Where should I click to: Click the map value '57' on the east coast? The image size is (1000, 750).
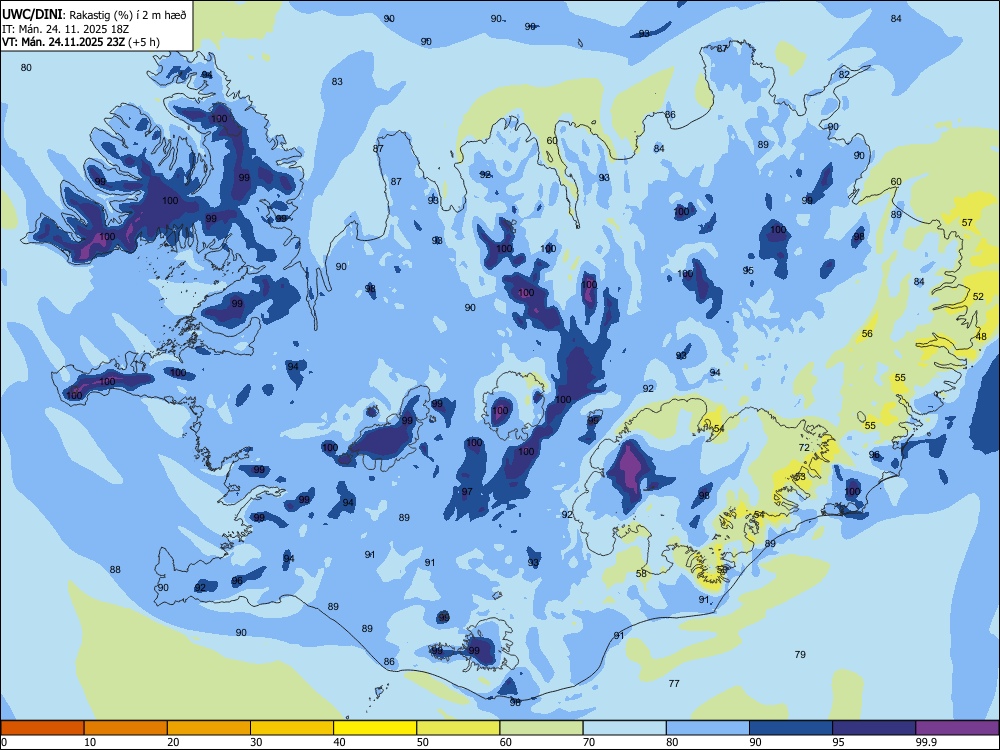(967, 223)
